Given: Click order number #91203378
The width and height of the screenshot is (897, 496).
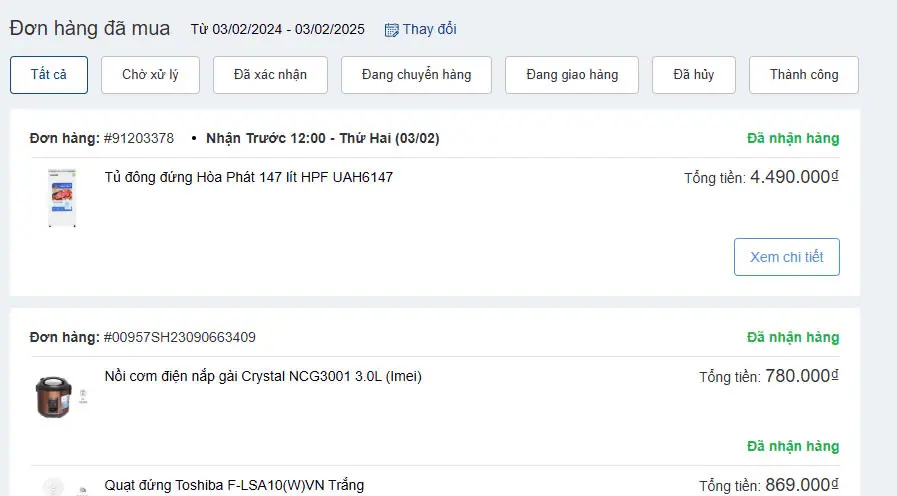Looking at the screenshot, I should 138,138.
